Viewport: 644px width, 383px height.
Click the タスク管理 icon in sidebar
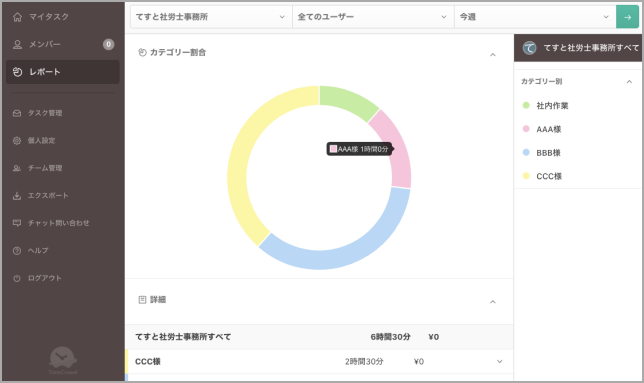pos(17,113)
